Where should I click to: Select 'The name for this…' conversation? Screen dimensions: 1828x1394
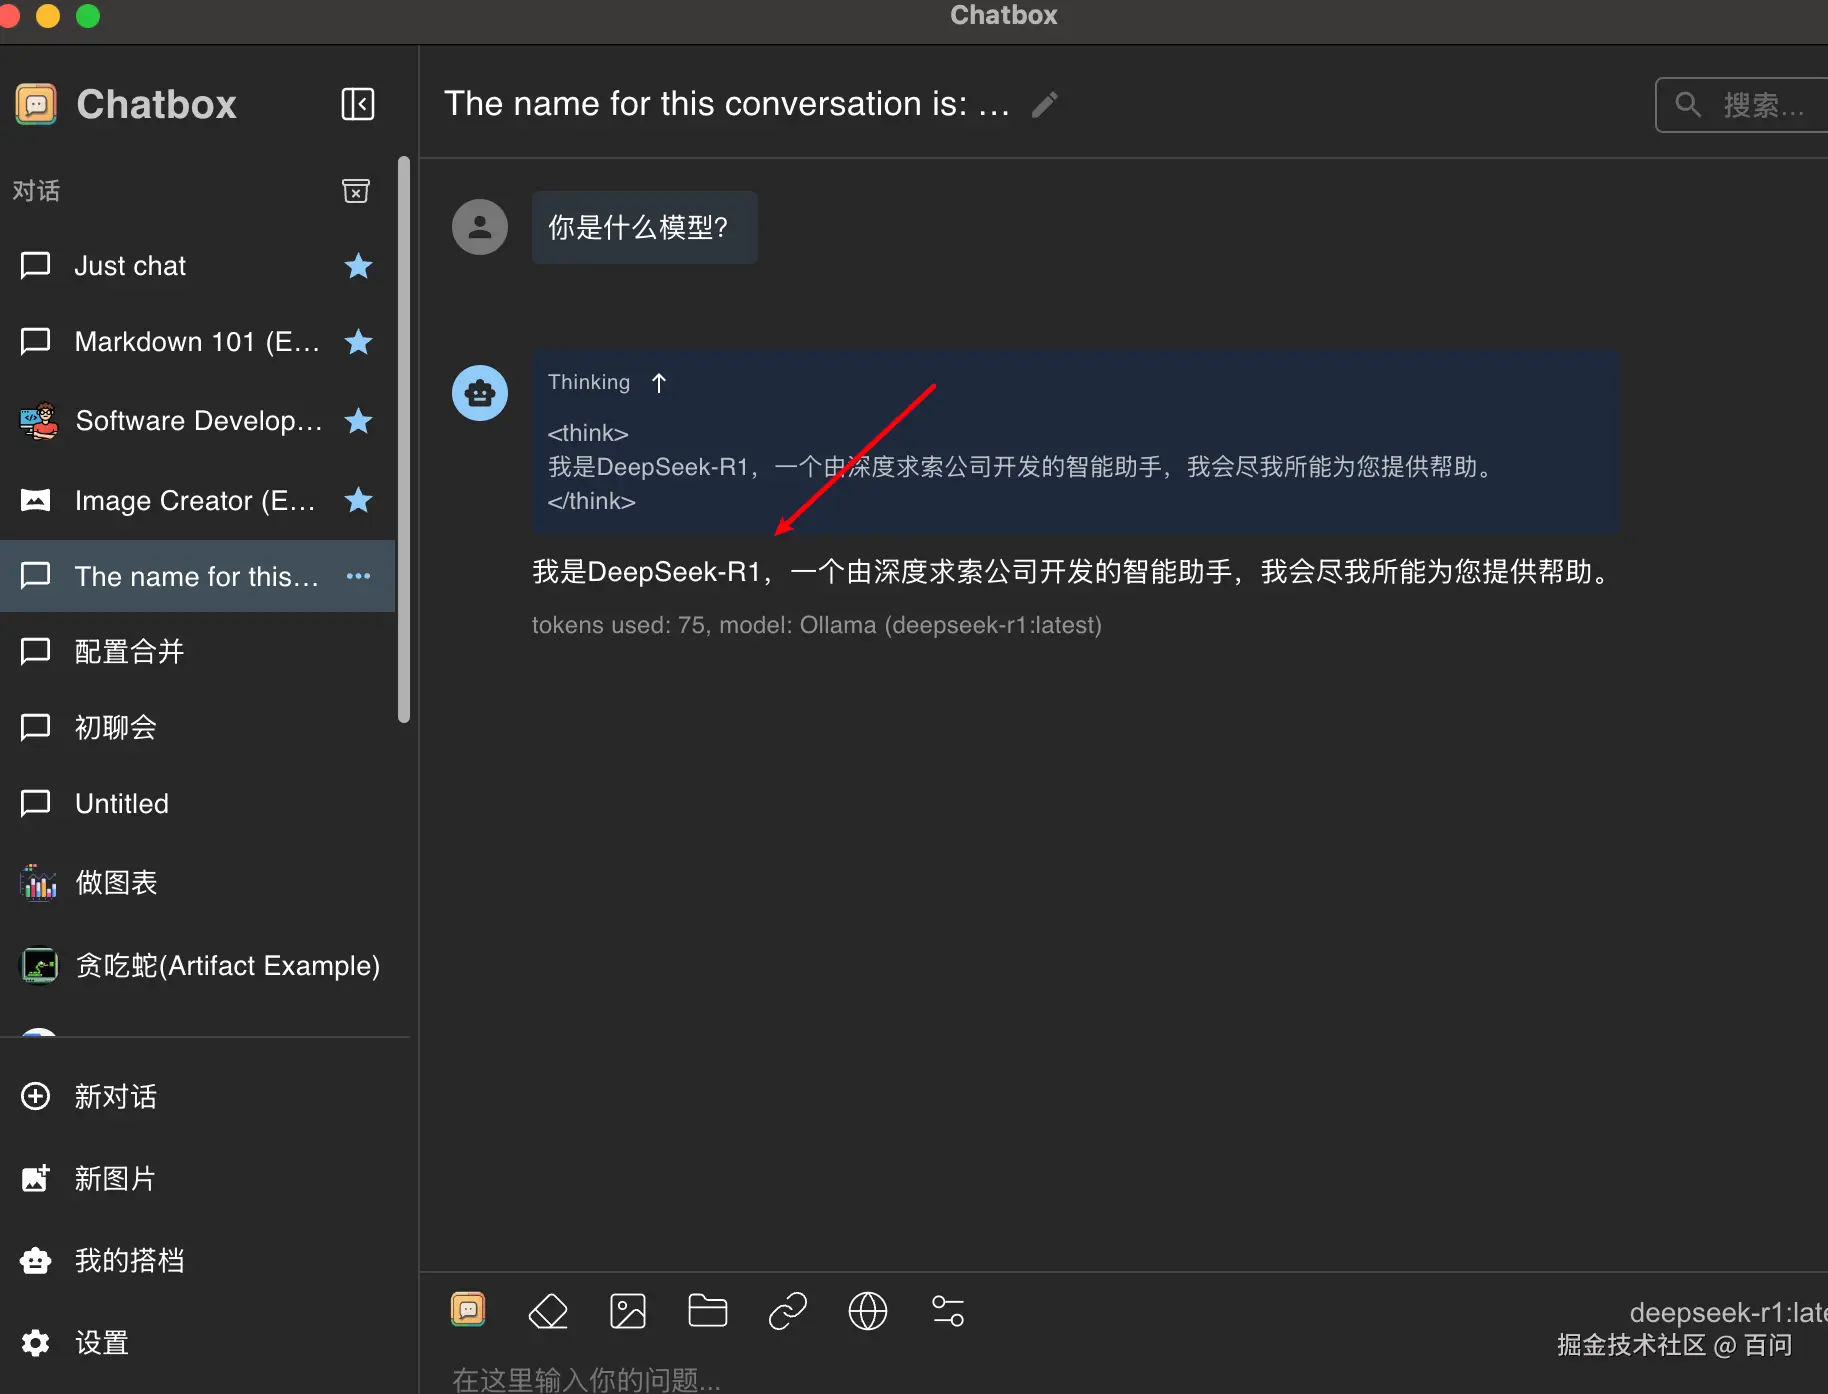click(x=197, y=576)
